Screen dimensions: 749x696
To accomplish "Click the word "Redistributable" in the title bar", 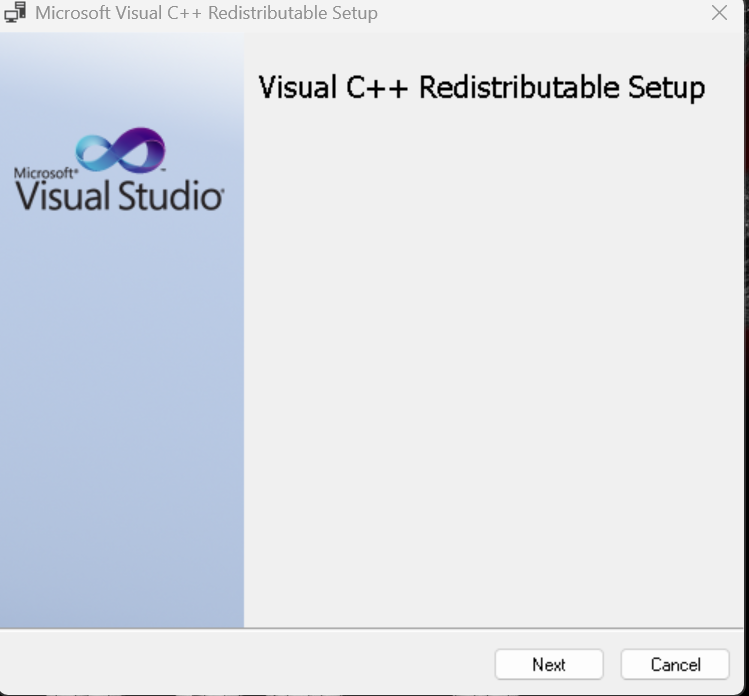I will (x=268, y=14).
